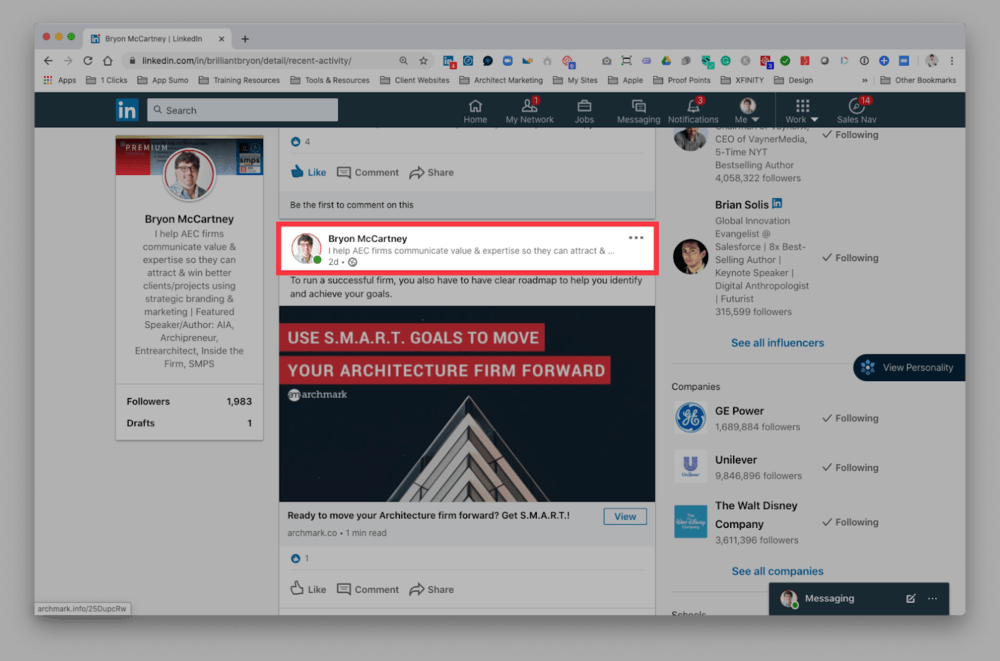Toggle Following for GE Power
The width and height of the screenshot is (1000, 661).
pyautogui.click(x=851, y=419)
